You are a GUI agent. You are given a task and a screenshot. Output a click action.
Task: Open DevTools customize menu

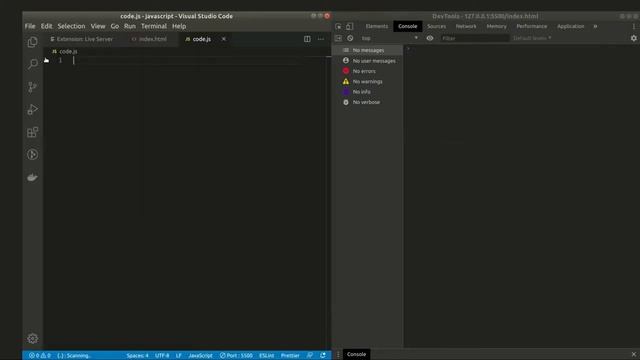(x=633, y=26)
